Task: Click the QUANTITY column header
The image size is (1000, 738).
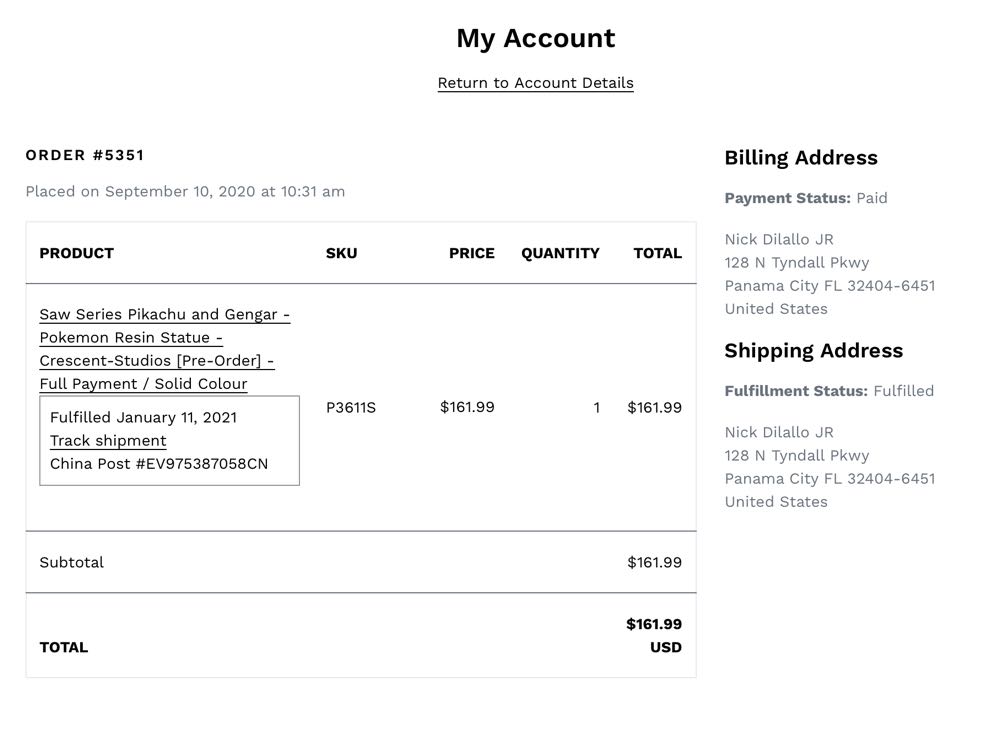Action: pos(560,253)
